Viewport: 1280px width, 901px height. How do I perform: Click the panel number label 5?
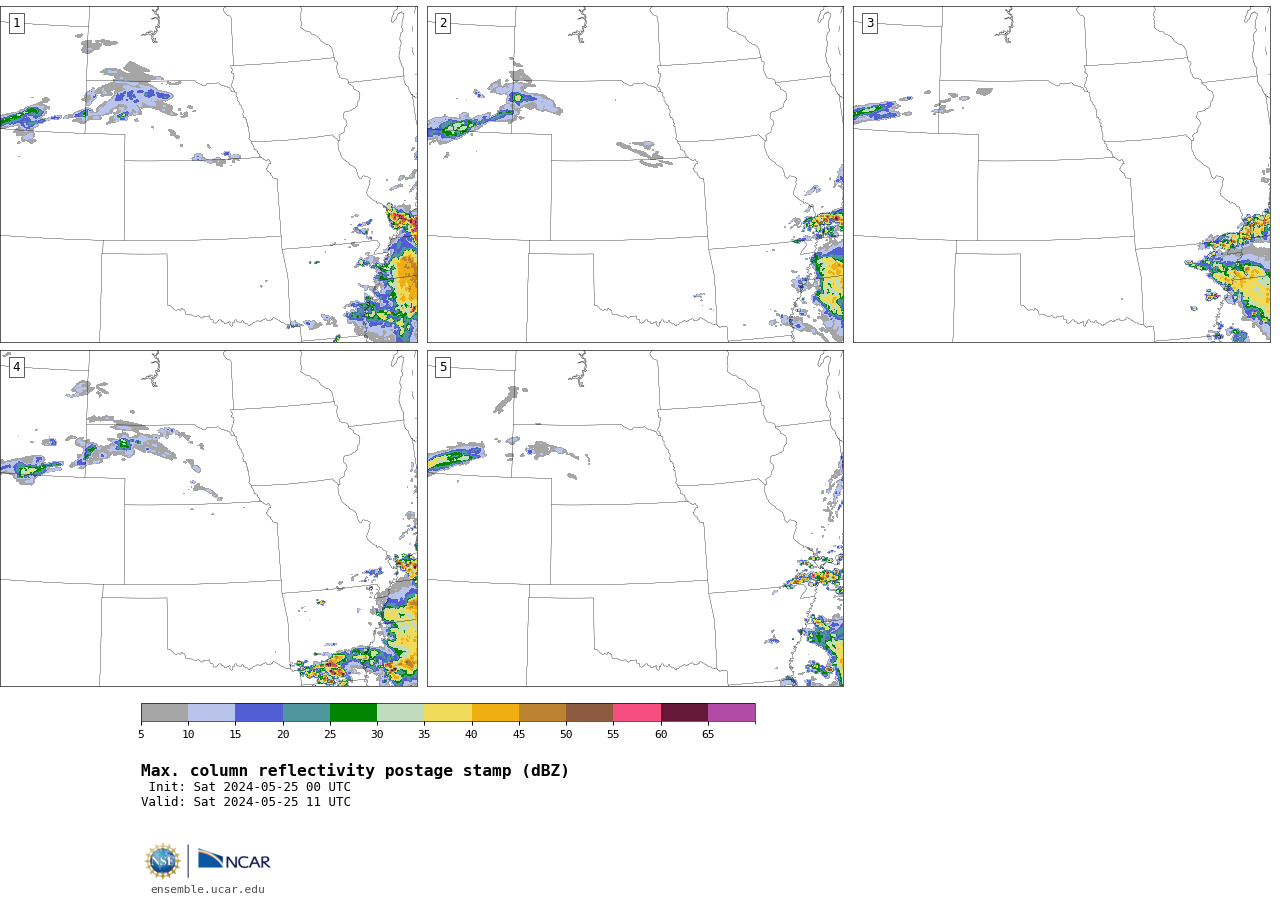443,367
